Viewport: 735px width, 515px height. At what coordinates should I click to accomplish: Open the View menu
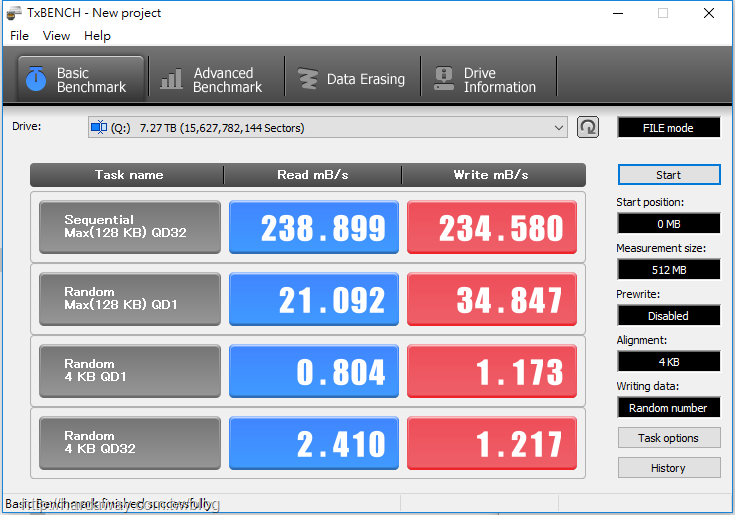(x=56, y=36)
